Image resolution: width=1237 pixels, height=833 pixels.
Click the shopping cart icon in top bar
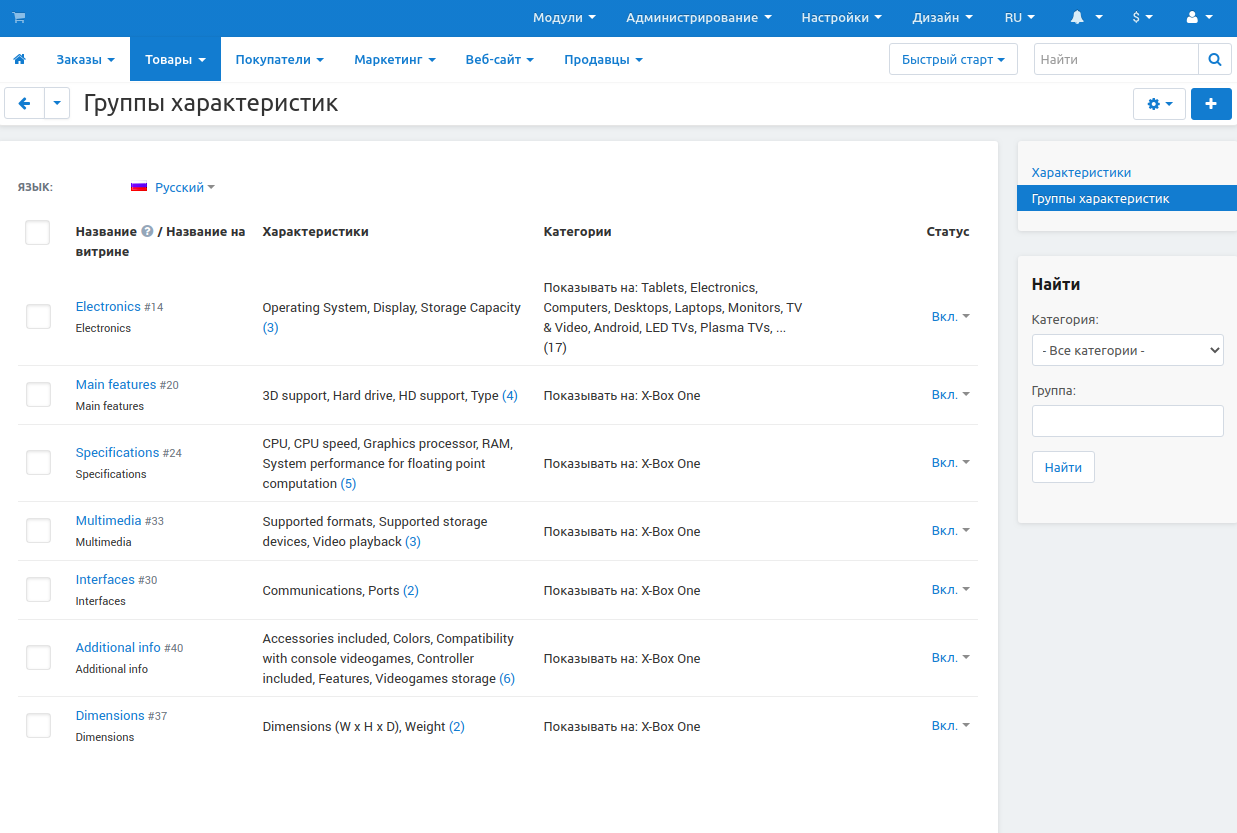[19, 18]
